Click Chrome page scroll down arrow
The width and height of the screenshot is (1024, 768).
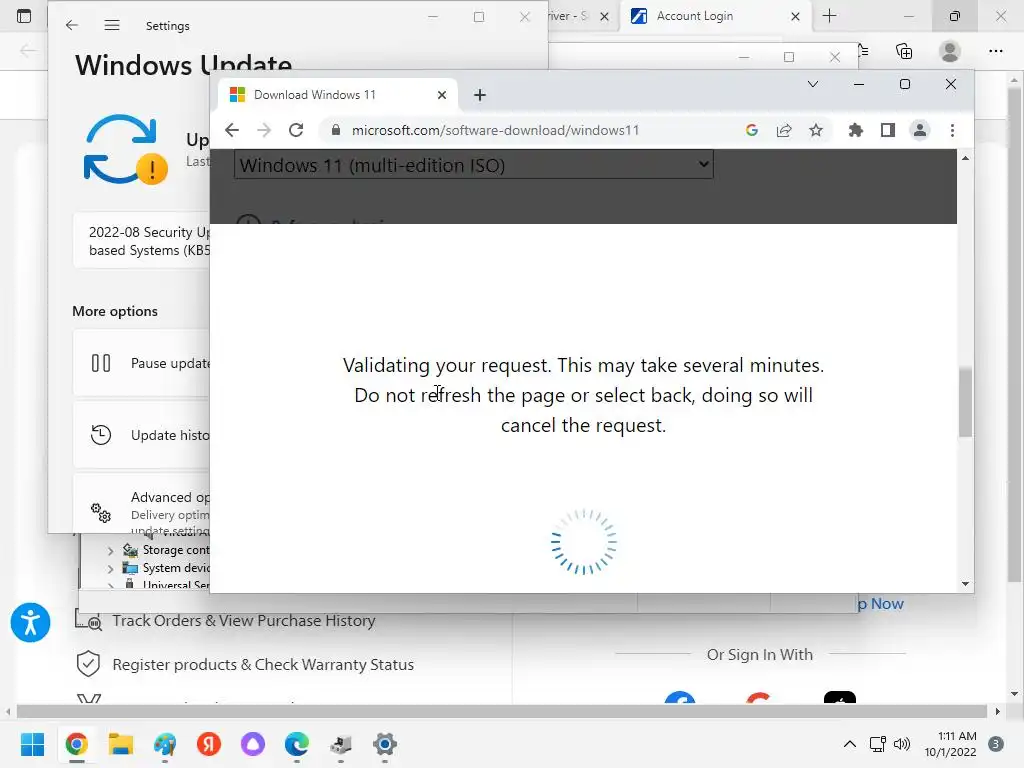(x=965, y=584)
